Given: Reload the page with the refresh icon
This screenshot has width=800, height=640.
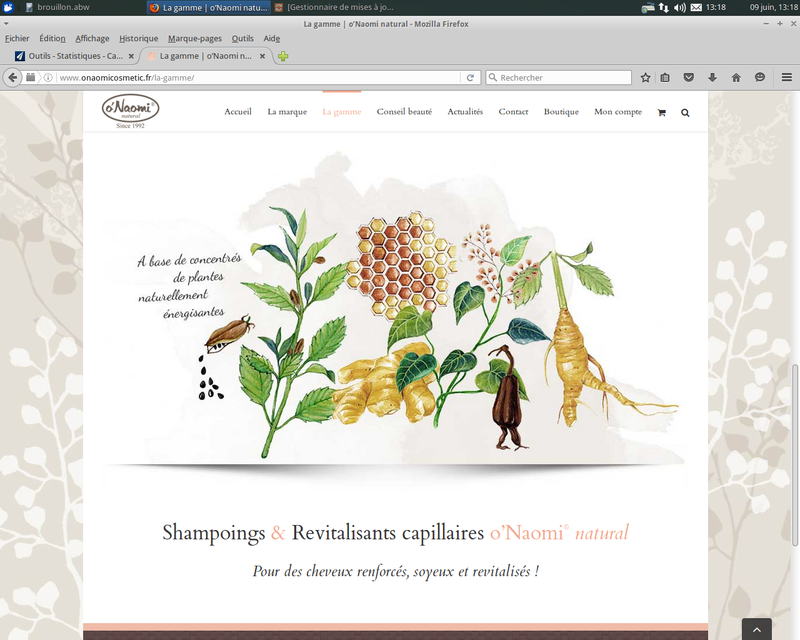Looking at the screenshot, I should pos(470,78).
